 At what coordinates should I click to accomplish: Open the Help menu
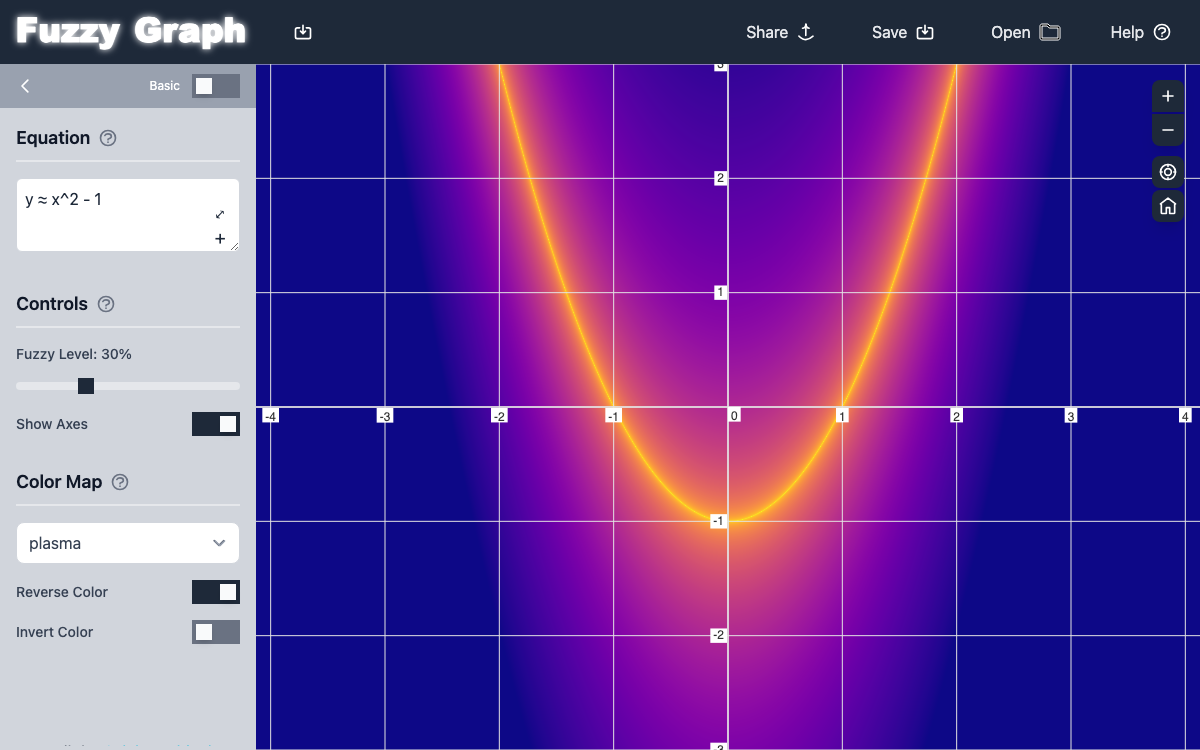tap(1140, 32)
